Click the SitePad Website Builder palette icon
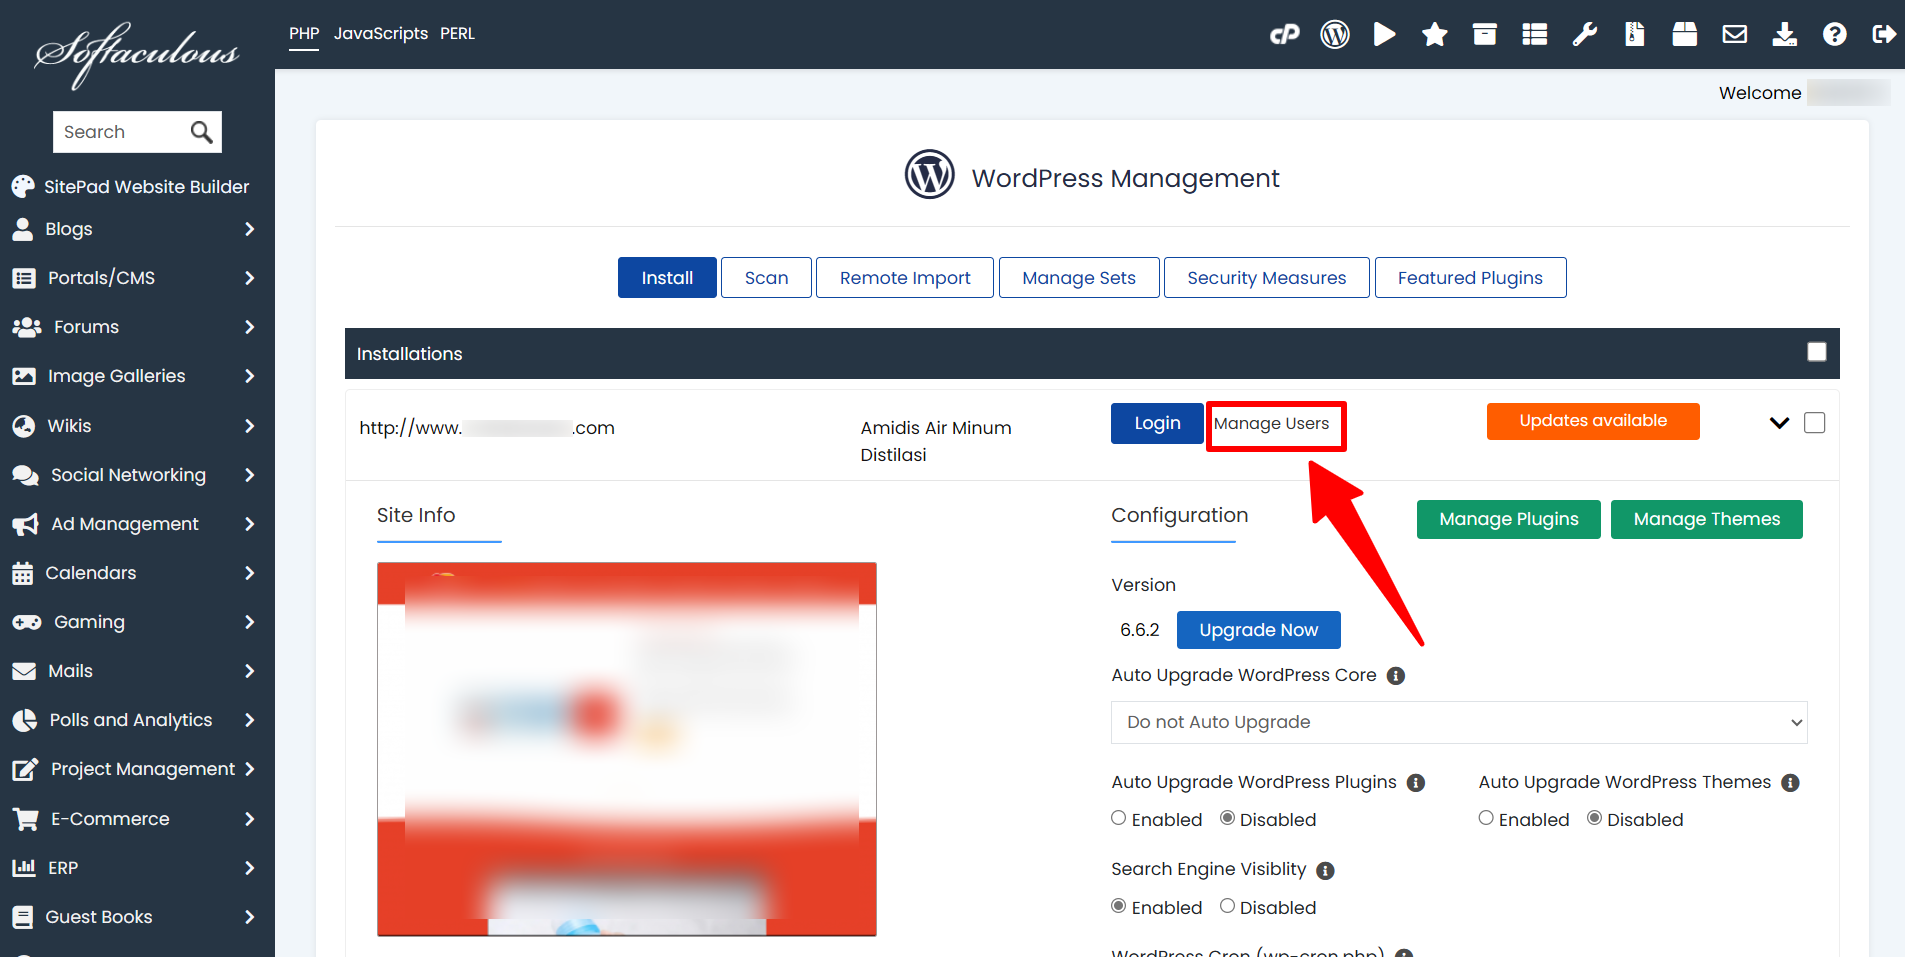1905x957 pixels. click(23, 187)
